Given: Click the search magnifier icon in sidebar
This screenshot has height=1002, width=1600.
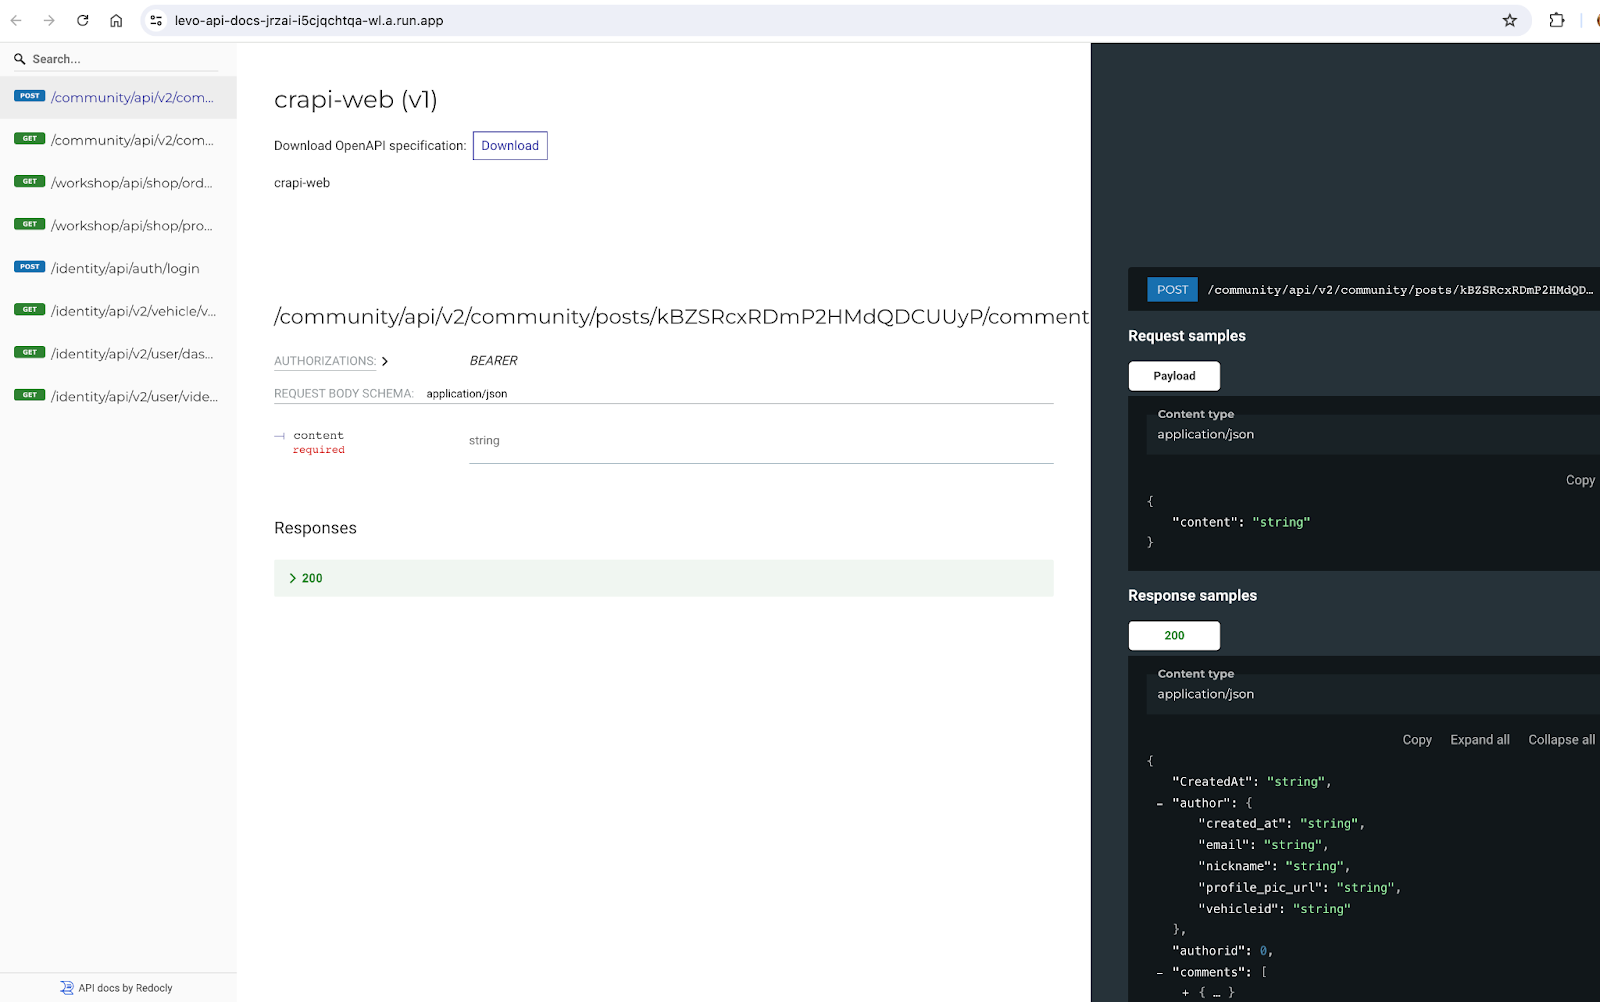Looking at the screenshot, I should (19, 59).
